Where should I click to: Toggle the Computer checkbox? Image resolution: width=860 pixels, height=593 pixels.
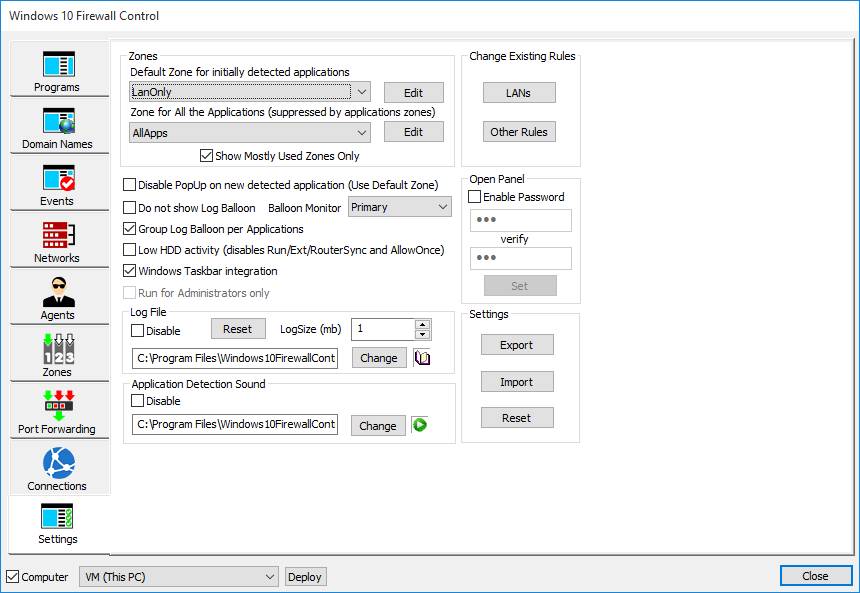click(13, 577)
